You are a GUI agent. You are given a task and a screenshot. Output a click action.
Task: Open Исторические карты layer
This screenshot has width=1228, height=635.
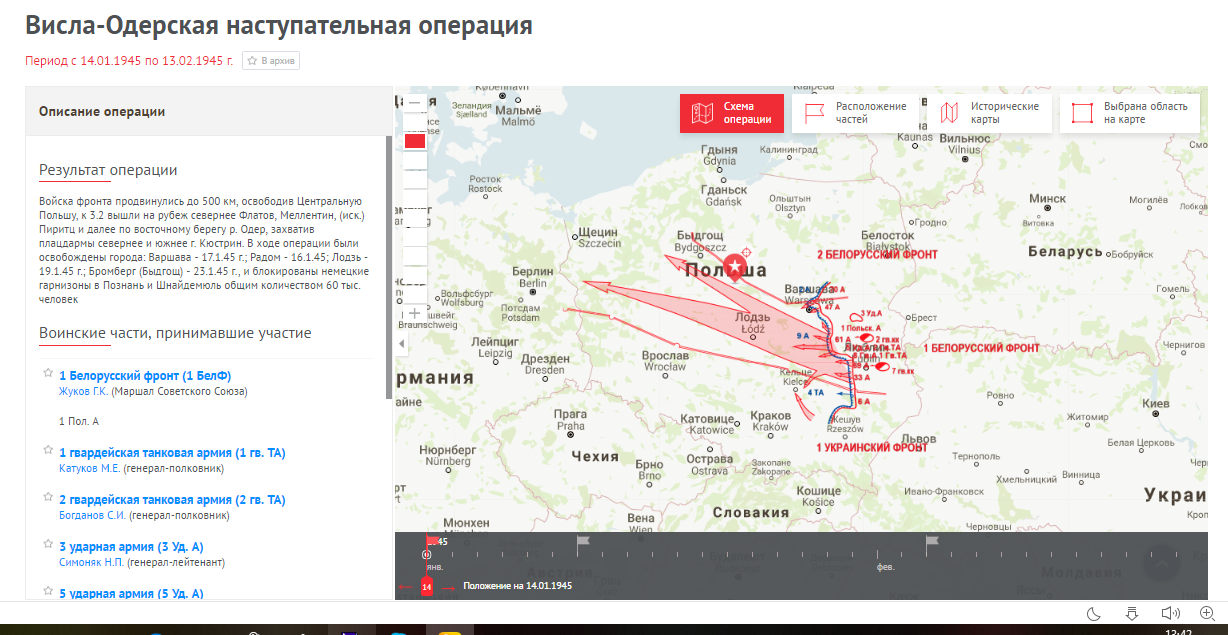coord(990,113)
